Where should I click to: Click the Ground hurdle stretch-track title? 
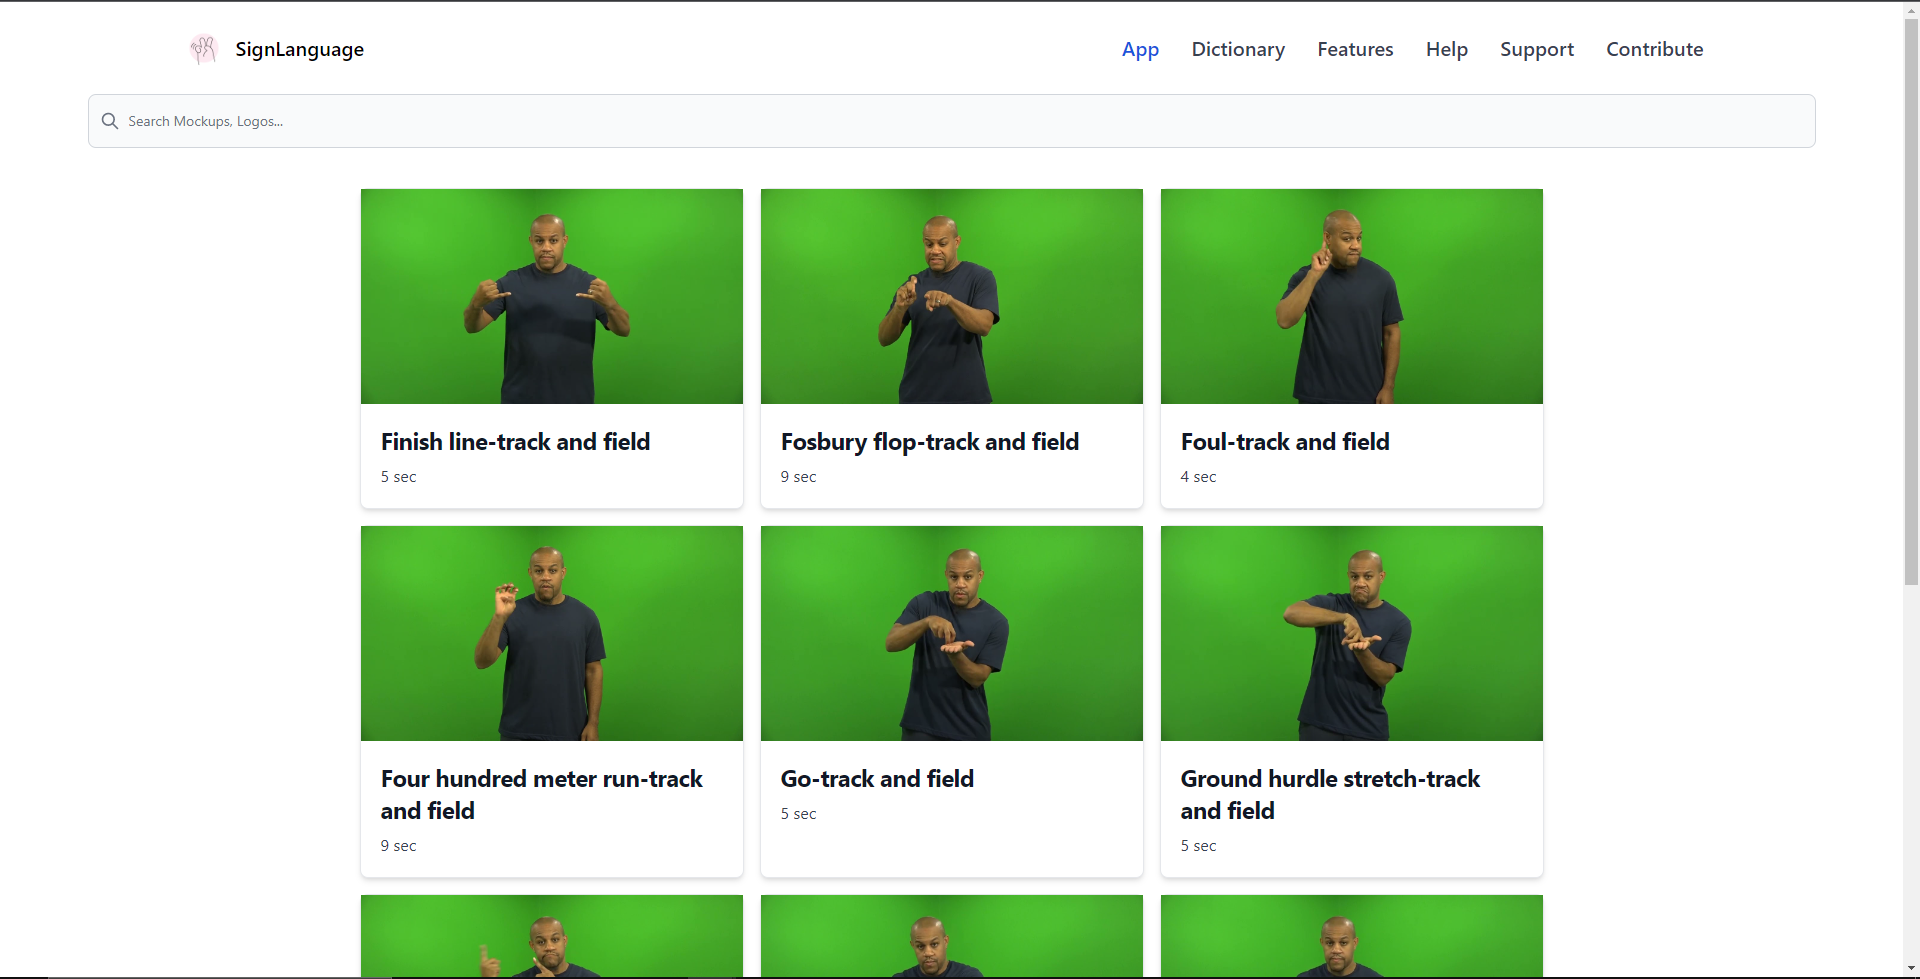click(x=1330, y=794)
